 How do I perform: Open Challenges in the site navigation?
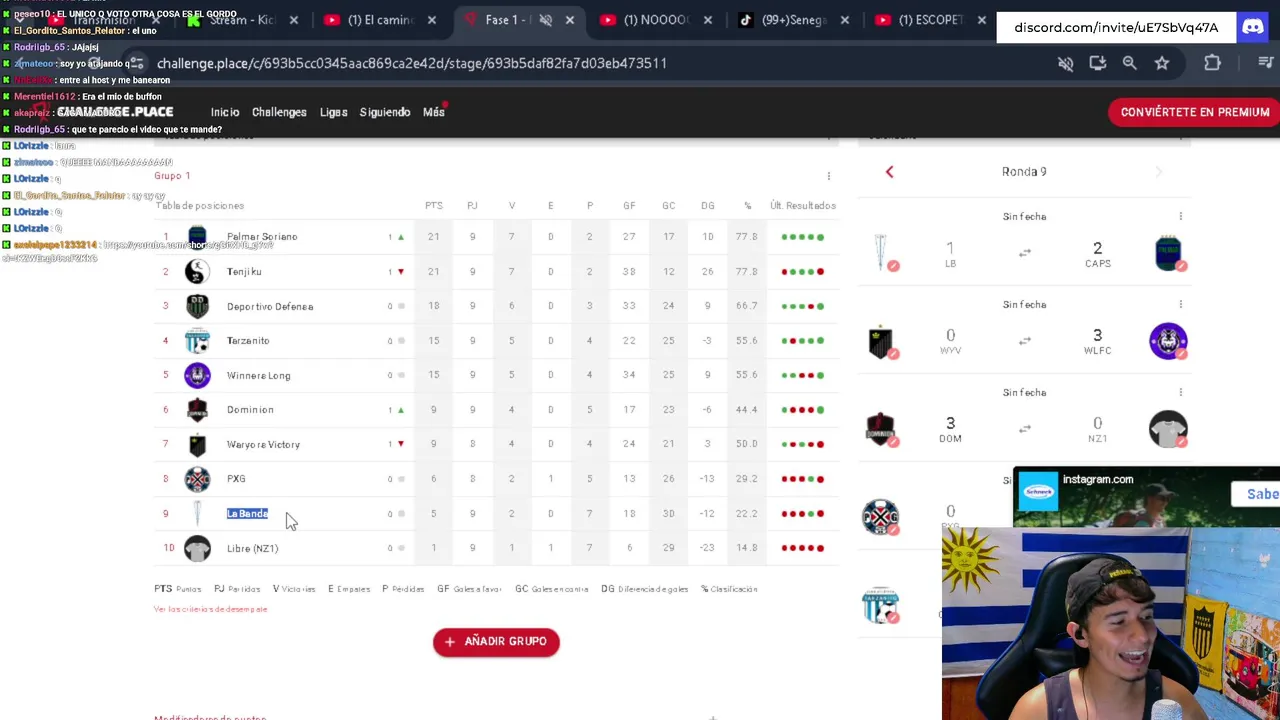(x=279, y=112)
